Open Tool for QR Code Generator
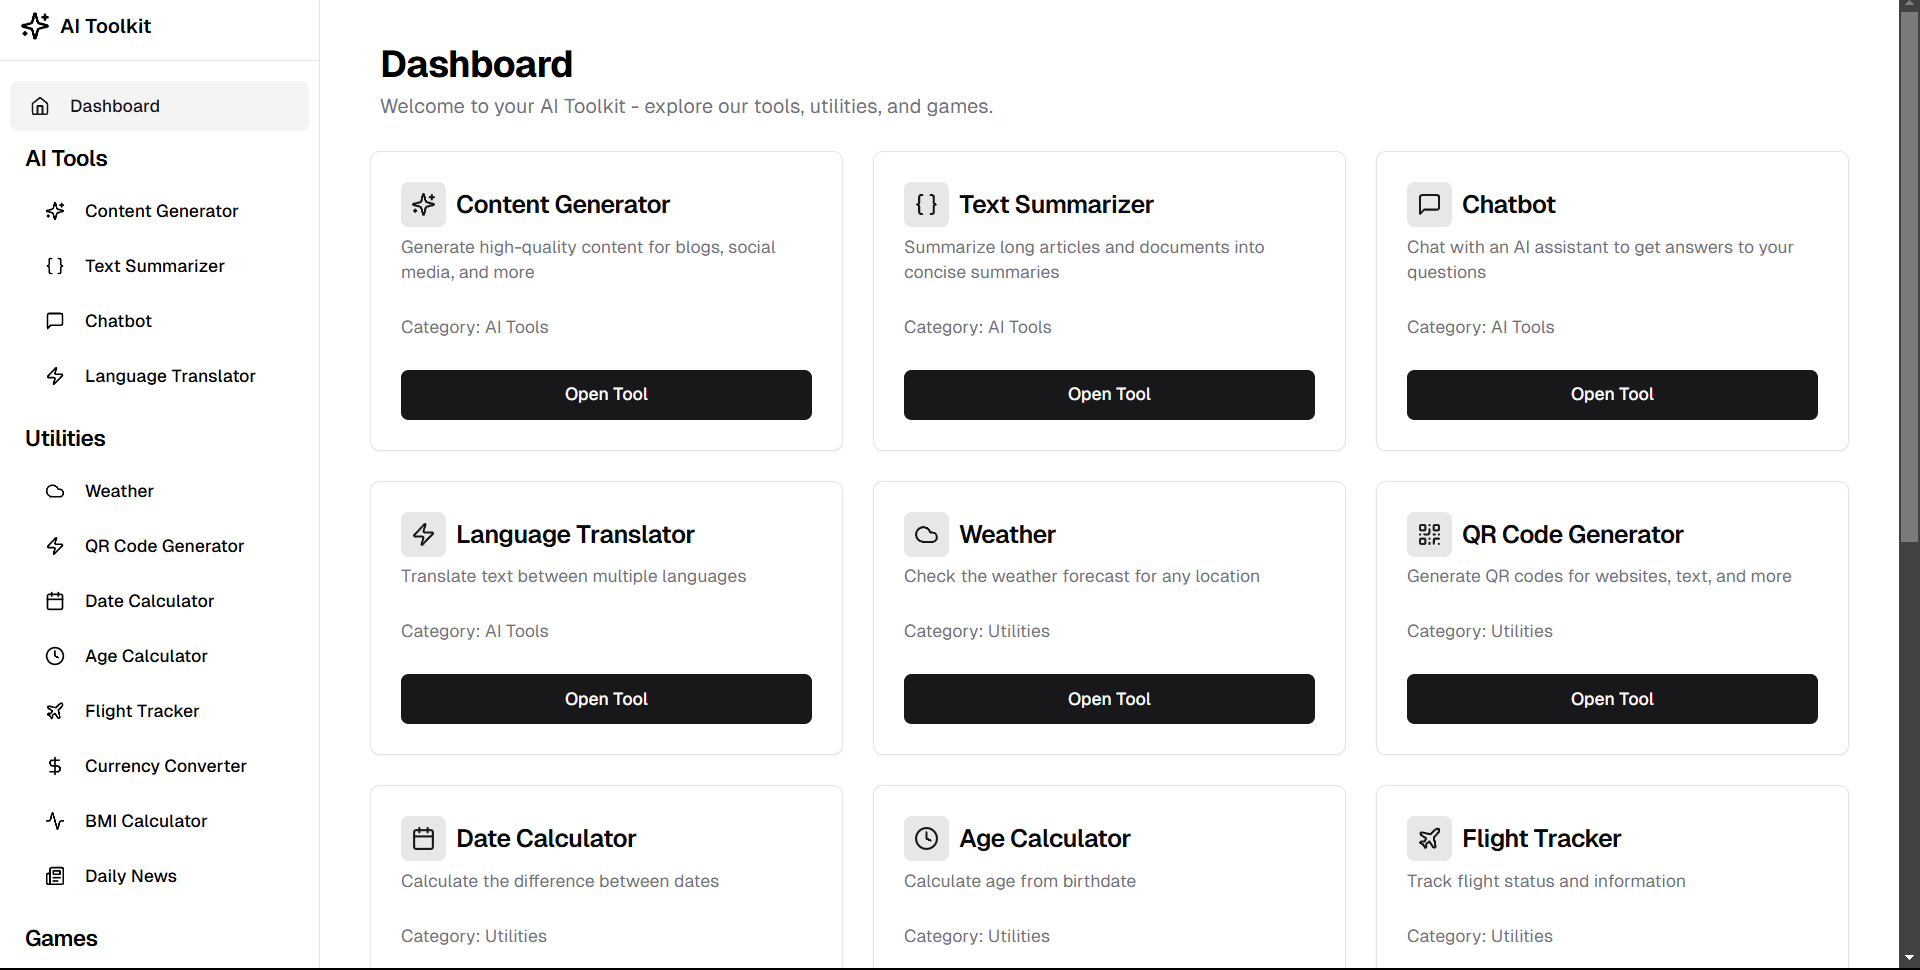Image resolution: width=1920 pixels, height=970 pixels. [1612, 699]
